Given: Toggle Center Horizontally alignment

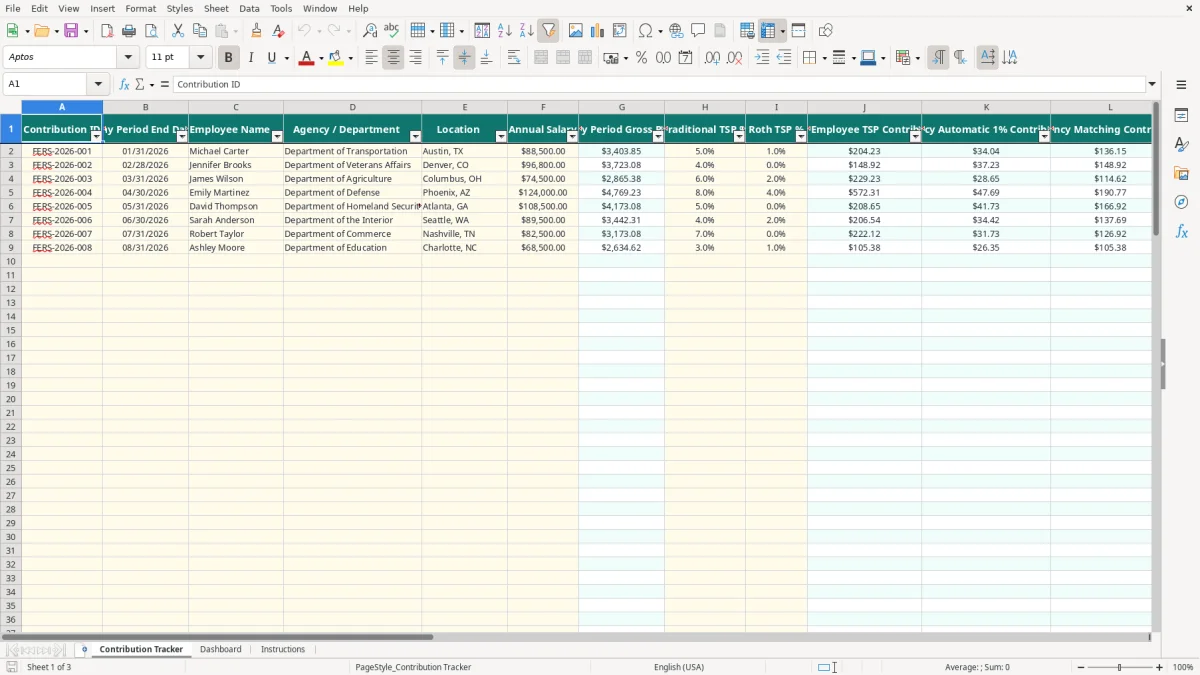Looking at the screenshot, I should [x=393, y=58].
